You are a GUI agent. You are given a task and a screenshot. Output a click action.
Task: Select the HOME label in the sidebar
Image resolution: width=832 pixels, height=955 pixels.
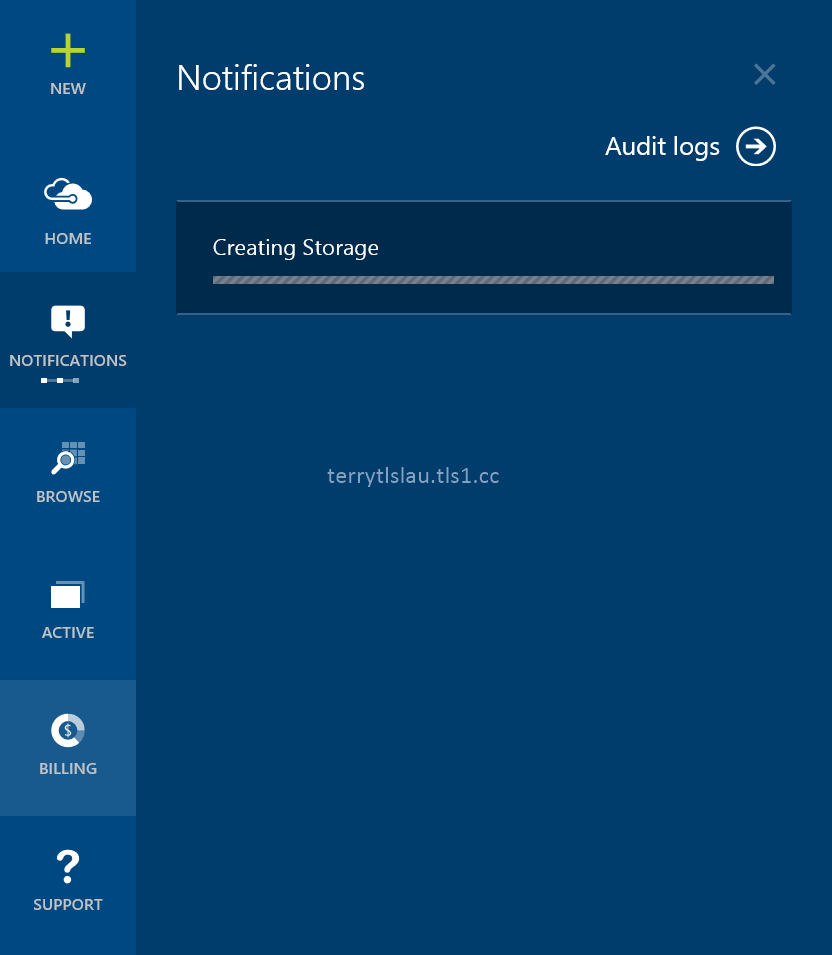67,238
